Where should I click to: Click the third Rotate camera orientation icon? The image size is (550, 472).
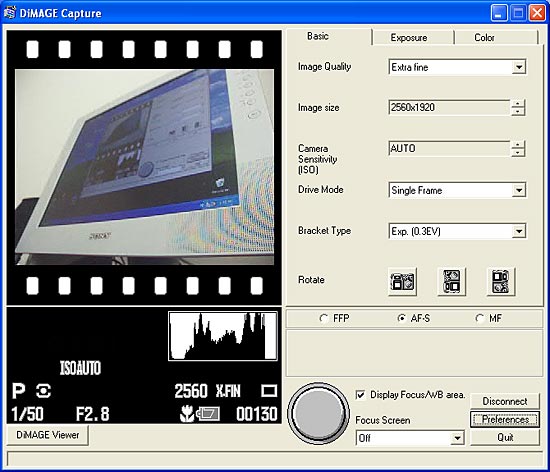[x=501, y=282]
